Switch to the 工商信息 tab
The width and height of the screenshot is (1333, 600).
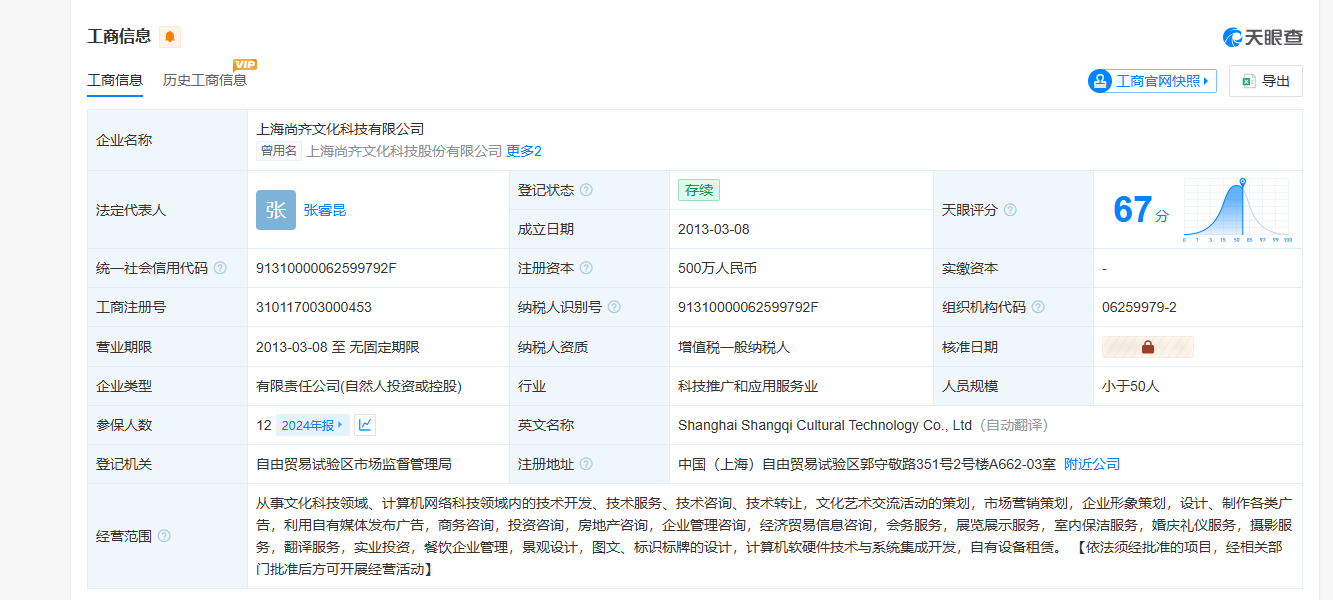tap(115, 80)
